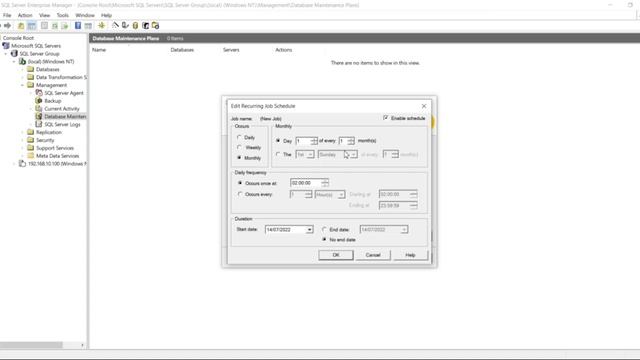Open the 1st ordinal dropdown
The image size is (640, 360).
(x=310, y=155)
